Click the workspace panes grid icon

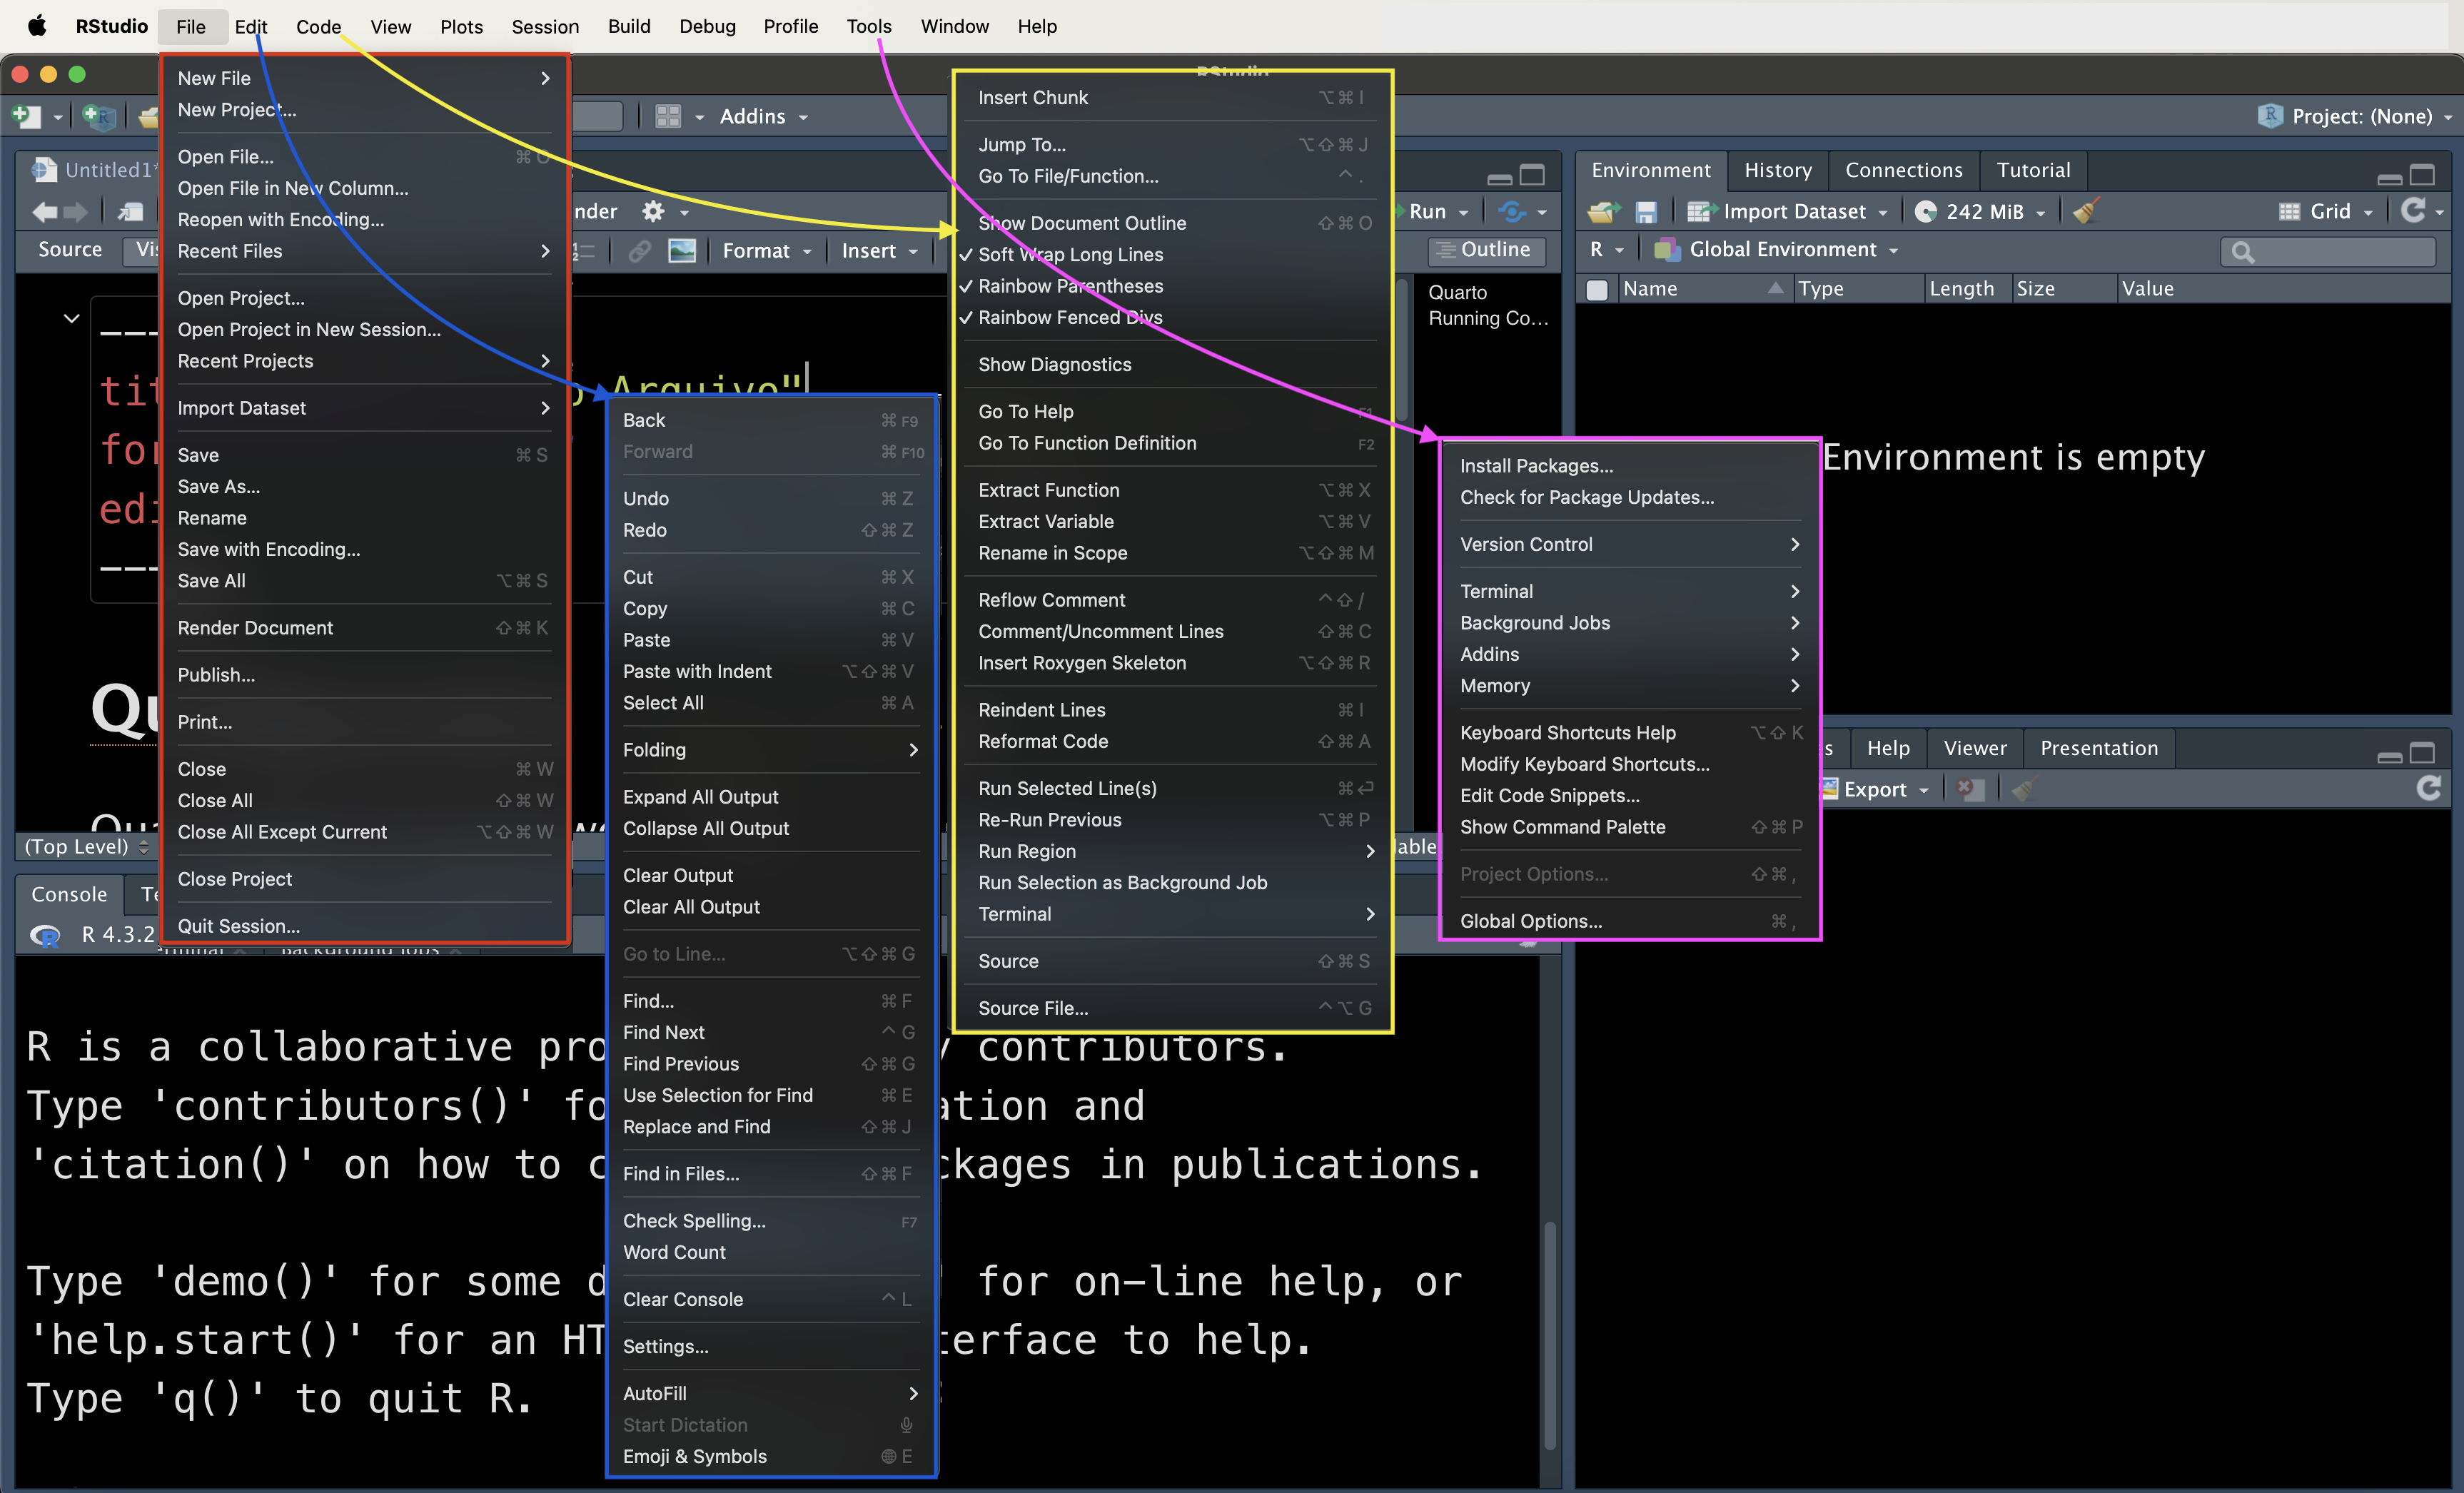pos(668,117)
